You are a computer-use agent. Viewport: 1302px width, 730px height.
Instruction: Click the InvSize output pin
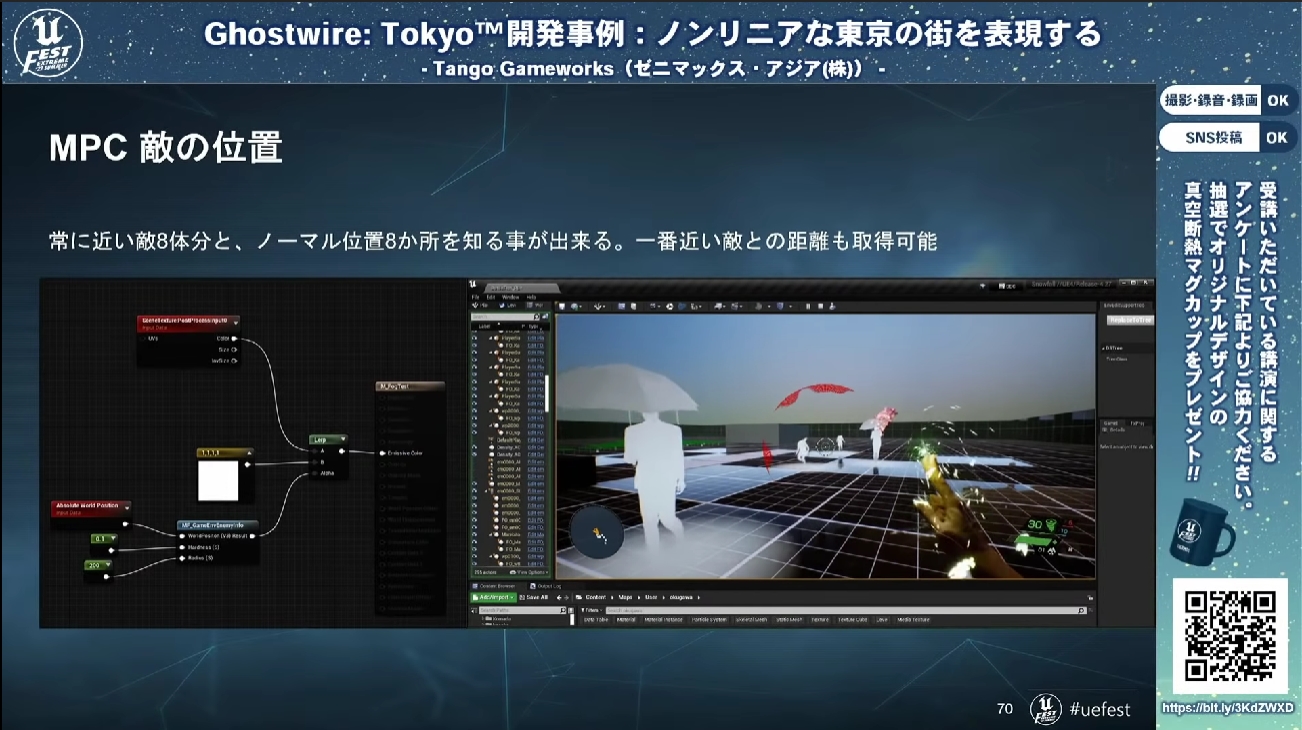(x=234, y=361)
